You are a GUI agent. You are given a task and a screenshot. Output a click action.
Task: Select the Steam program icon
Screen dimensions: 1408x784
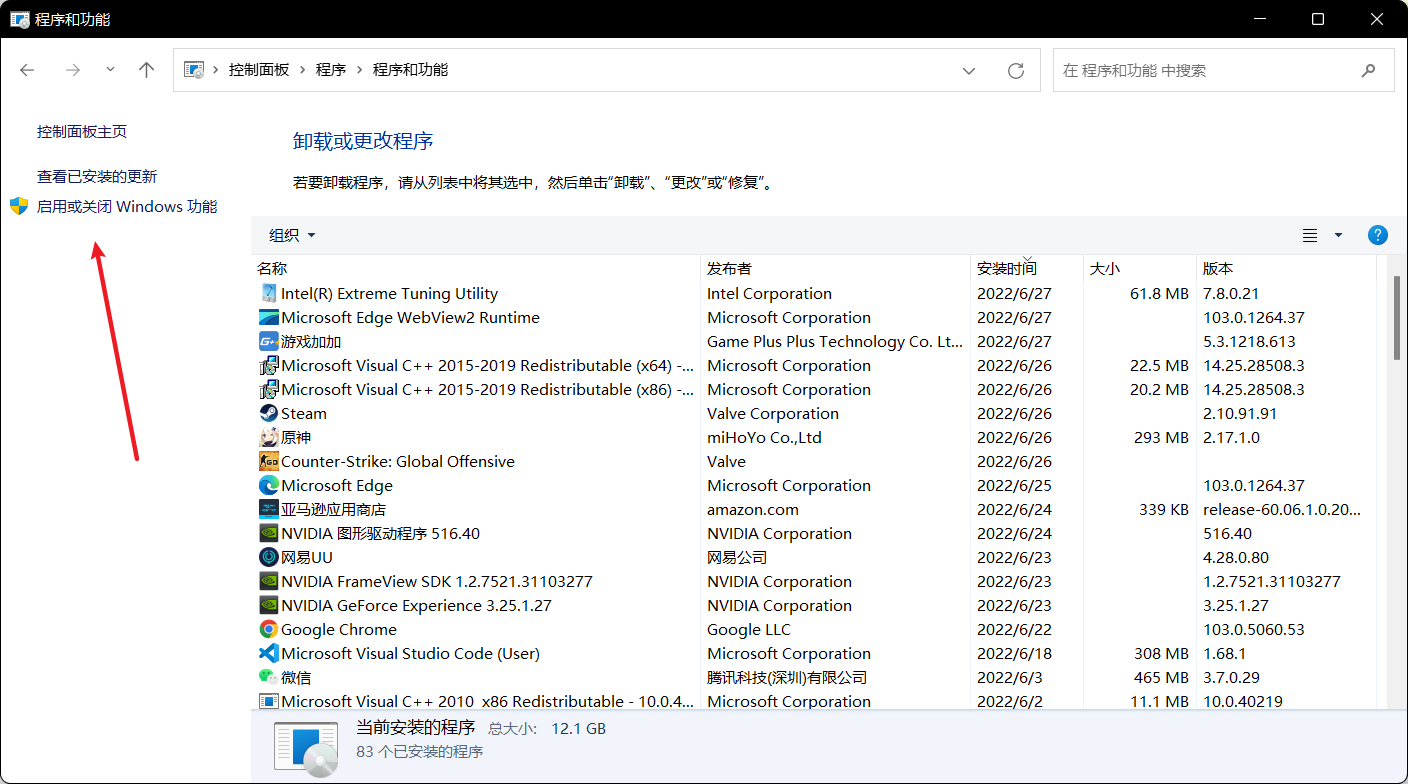coord(268,413)
